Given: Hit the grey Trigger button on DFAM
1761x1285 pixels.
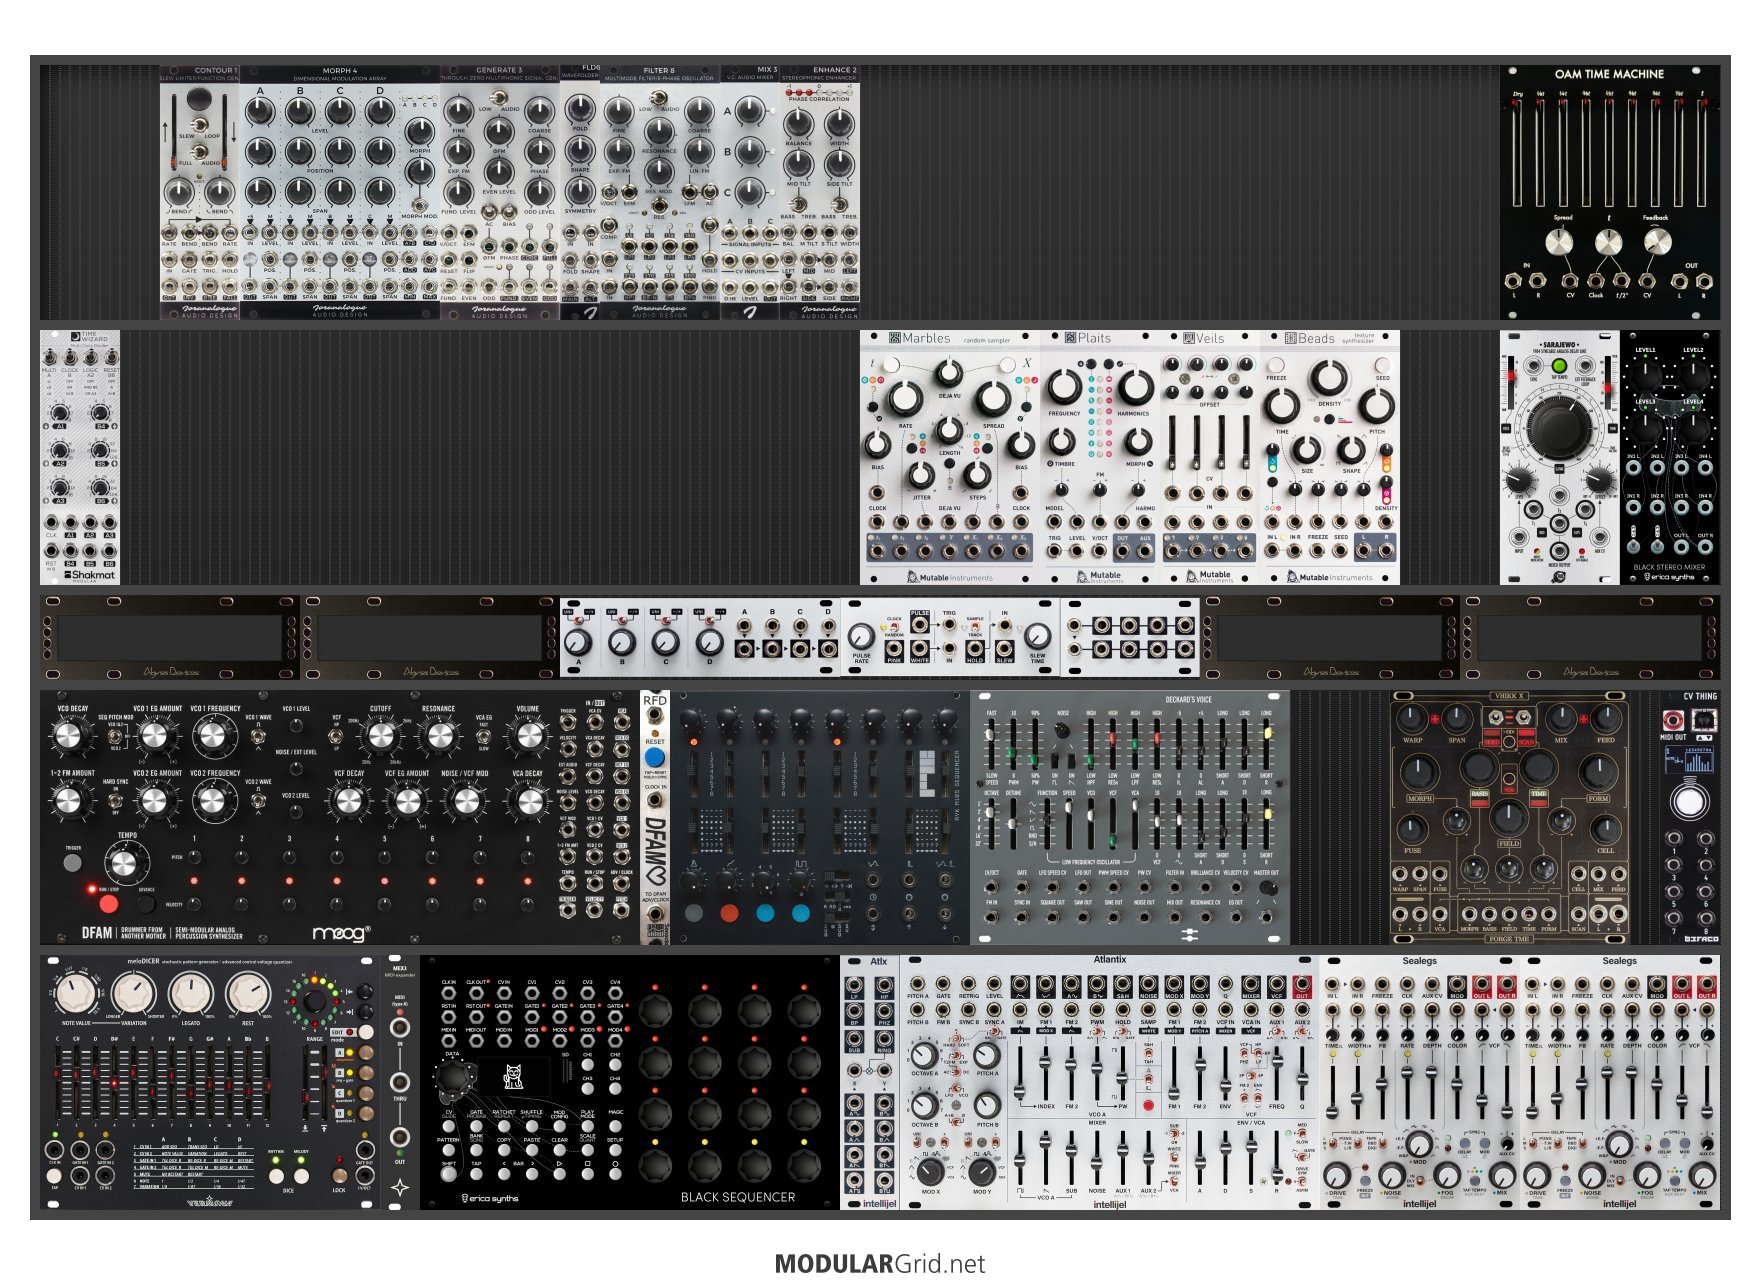Looking at the screenshot, I should 73,862.
